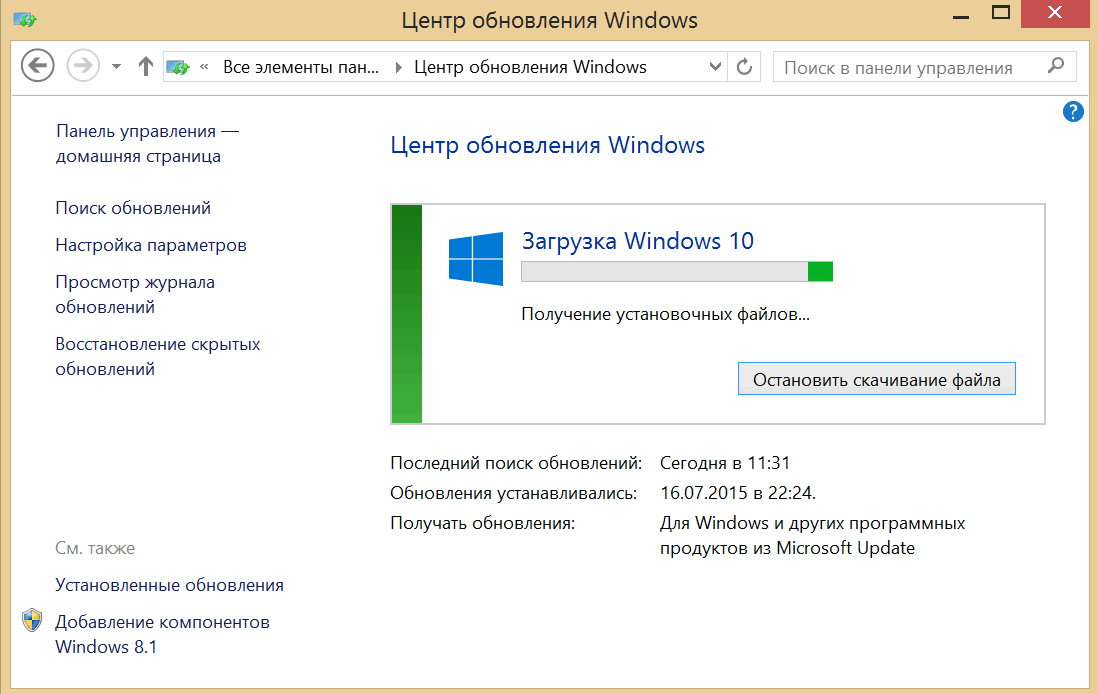Click the 'См. также' label
This screenshot has width=1098, height=694.
(x=95, y=548)
